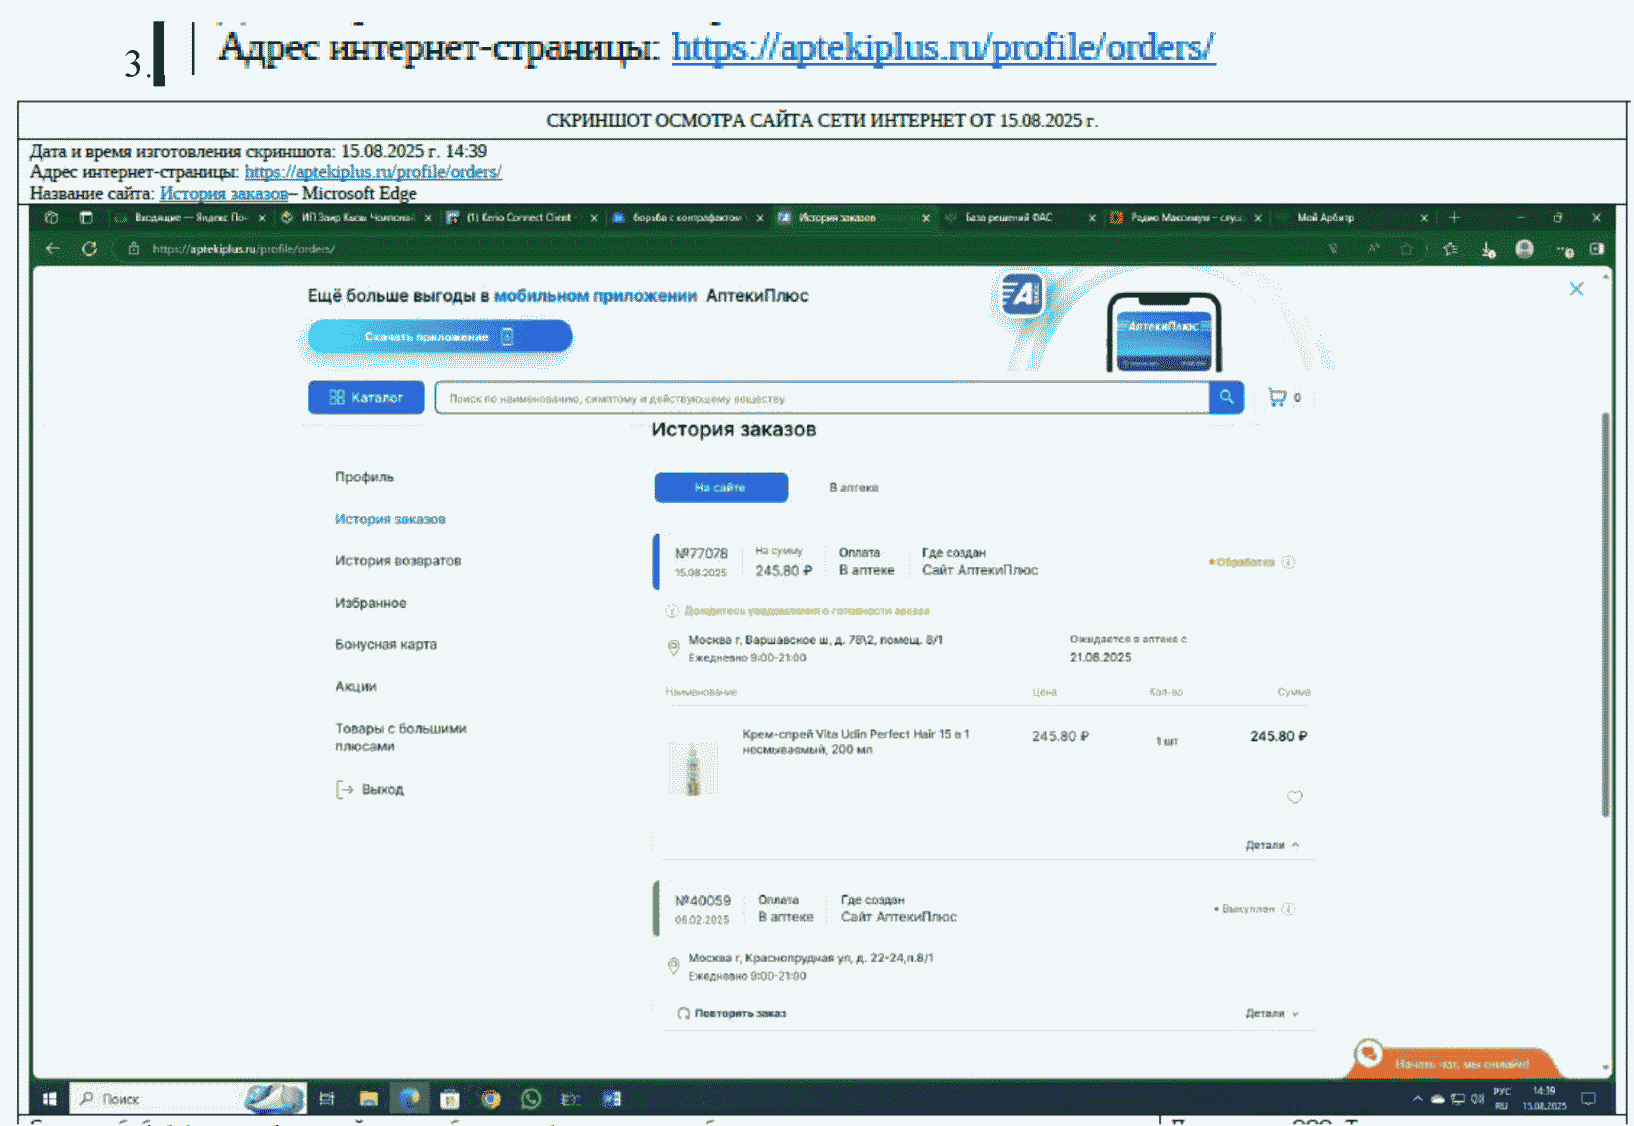
Task: Open the notification center icon
Action: [1588, 1099]
